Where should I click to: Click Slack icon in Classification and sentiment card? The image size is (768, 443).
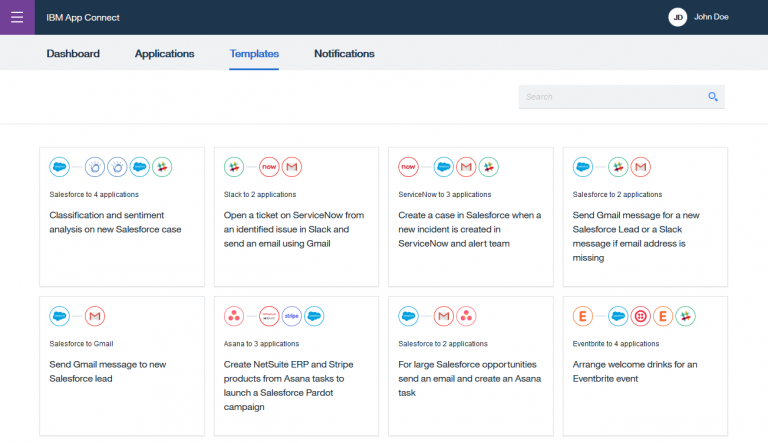(162, 167)
